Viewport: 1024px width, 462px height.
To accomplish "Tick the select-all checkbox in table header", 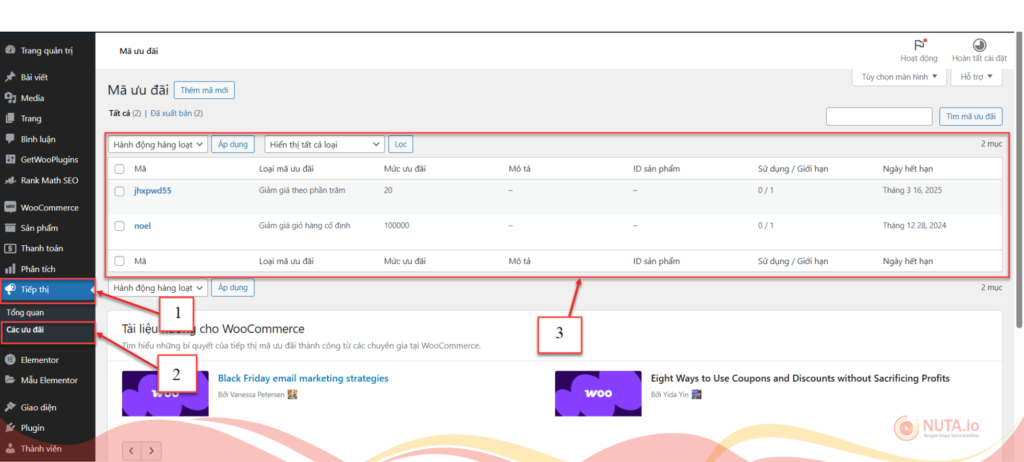I will tap(120, 169).
